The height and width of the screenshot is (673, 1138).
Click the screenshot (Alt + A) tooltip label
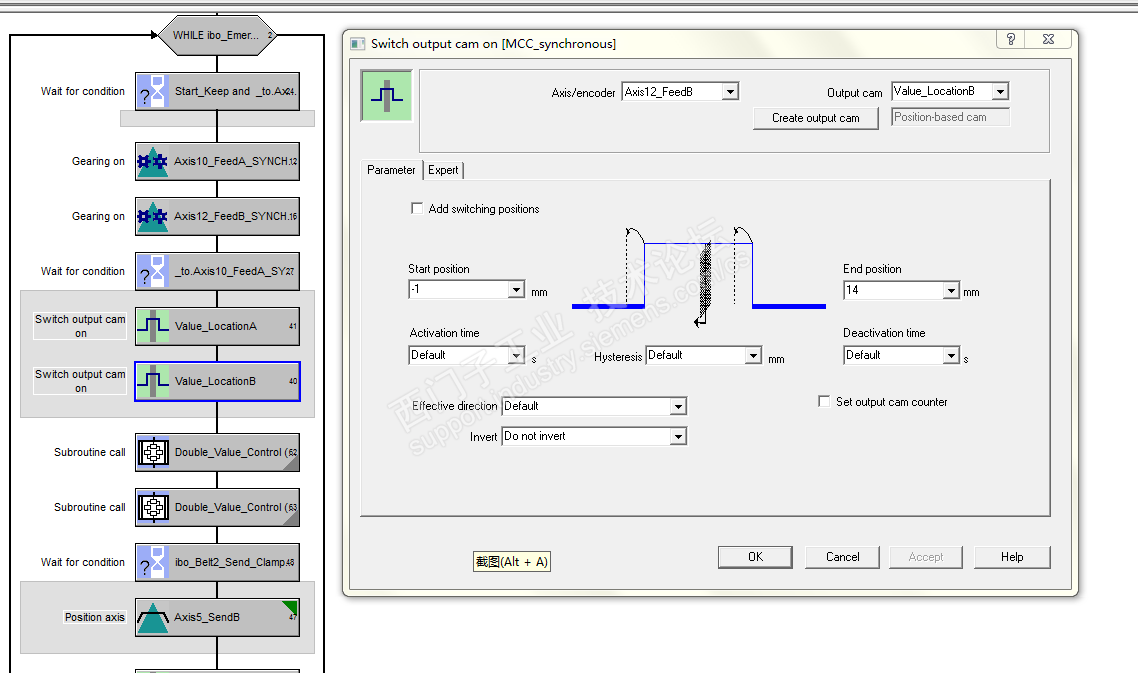[x=512, y=561]
